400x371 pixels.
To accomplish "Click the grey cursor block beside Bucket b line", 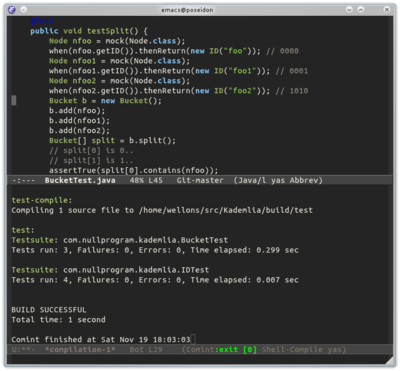I will coord(14,100).
